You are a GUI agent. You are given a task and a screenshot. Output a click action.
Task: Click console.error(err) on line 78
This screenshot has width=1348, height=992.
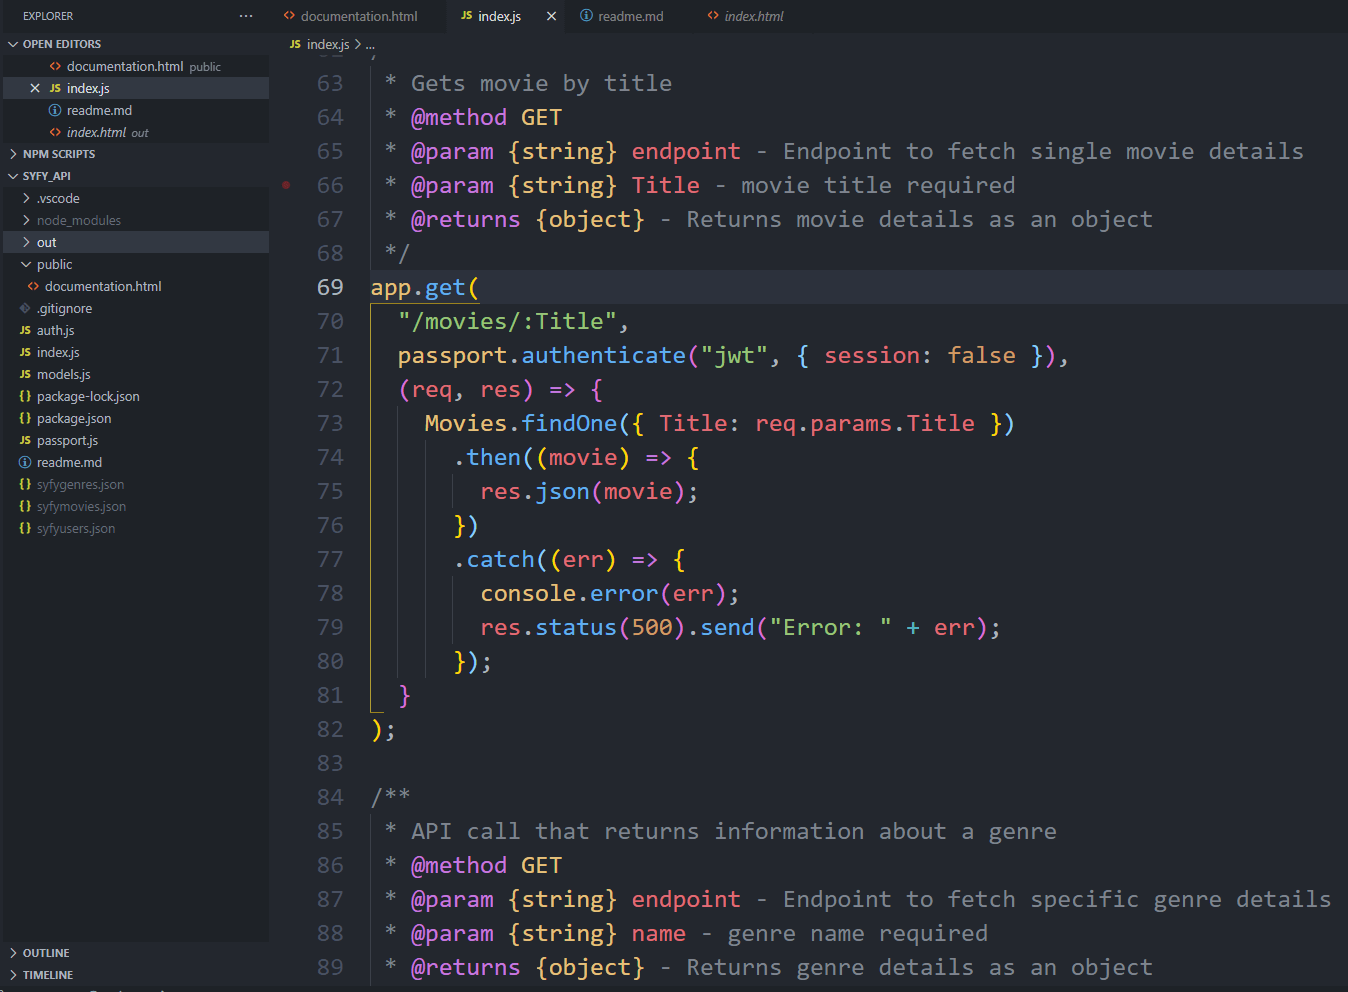[x=604, y=593]
